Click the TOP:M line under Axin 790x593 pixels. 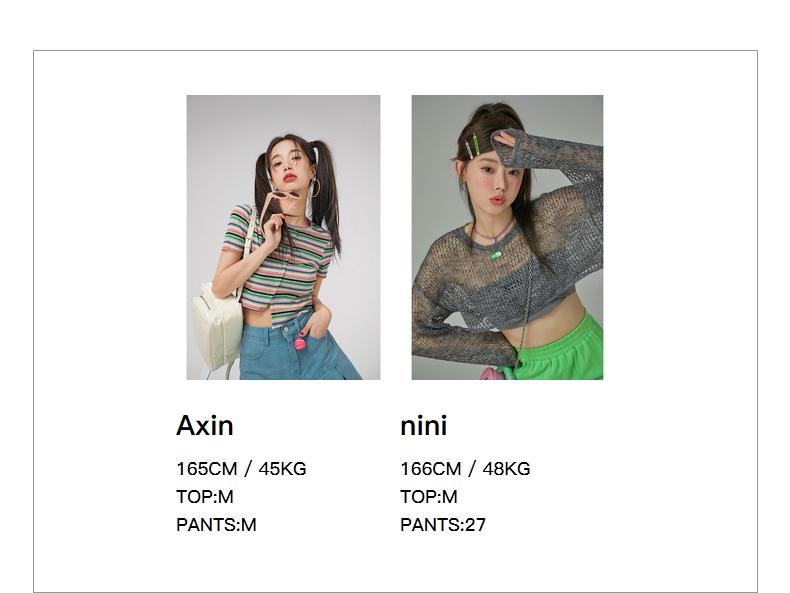click(205, 497)
